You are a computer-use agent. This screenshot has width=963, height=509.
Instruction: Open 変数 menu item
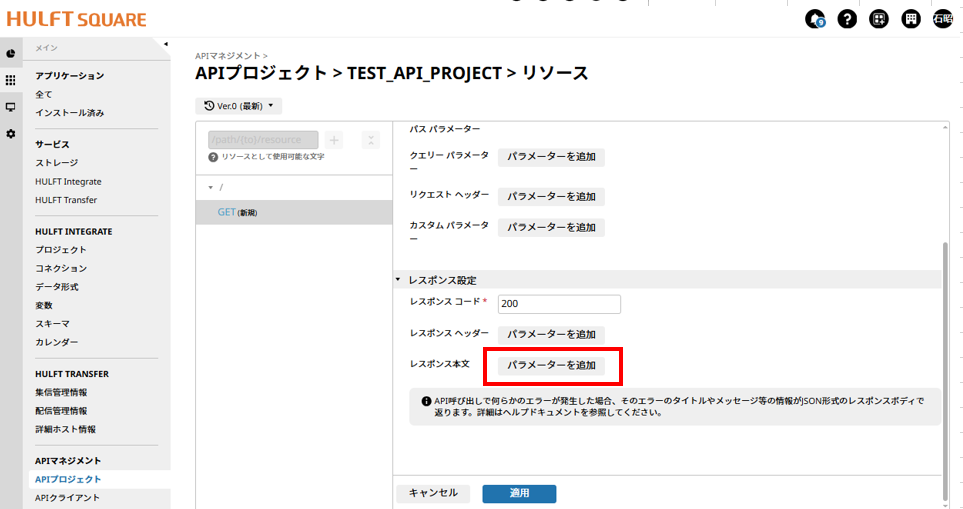[44, 305]
